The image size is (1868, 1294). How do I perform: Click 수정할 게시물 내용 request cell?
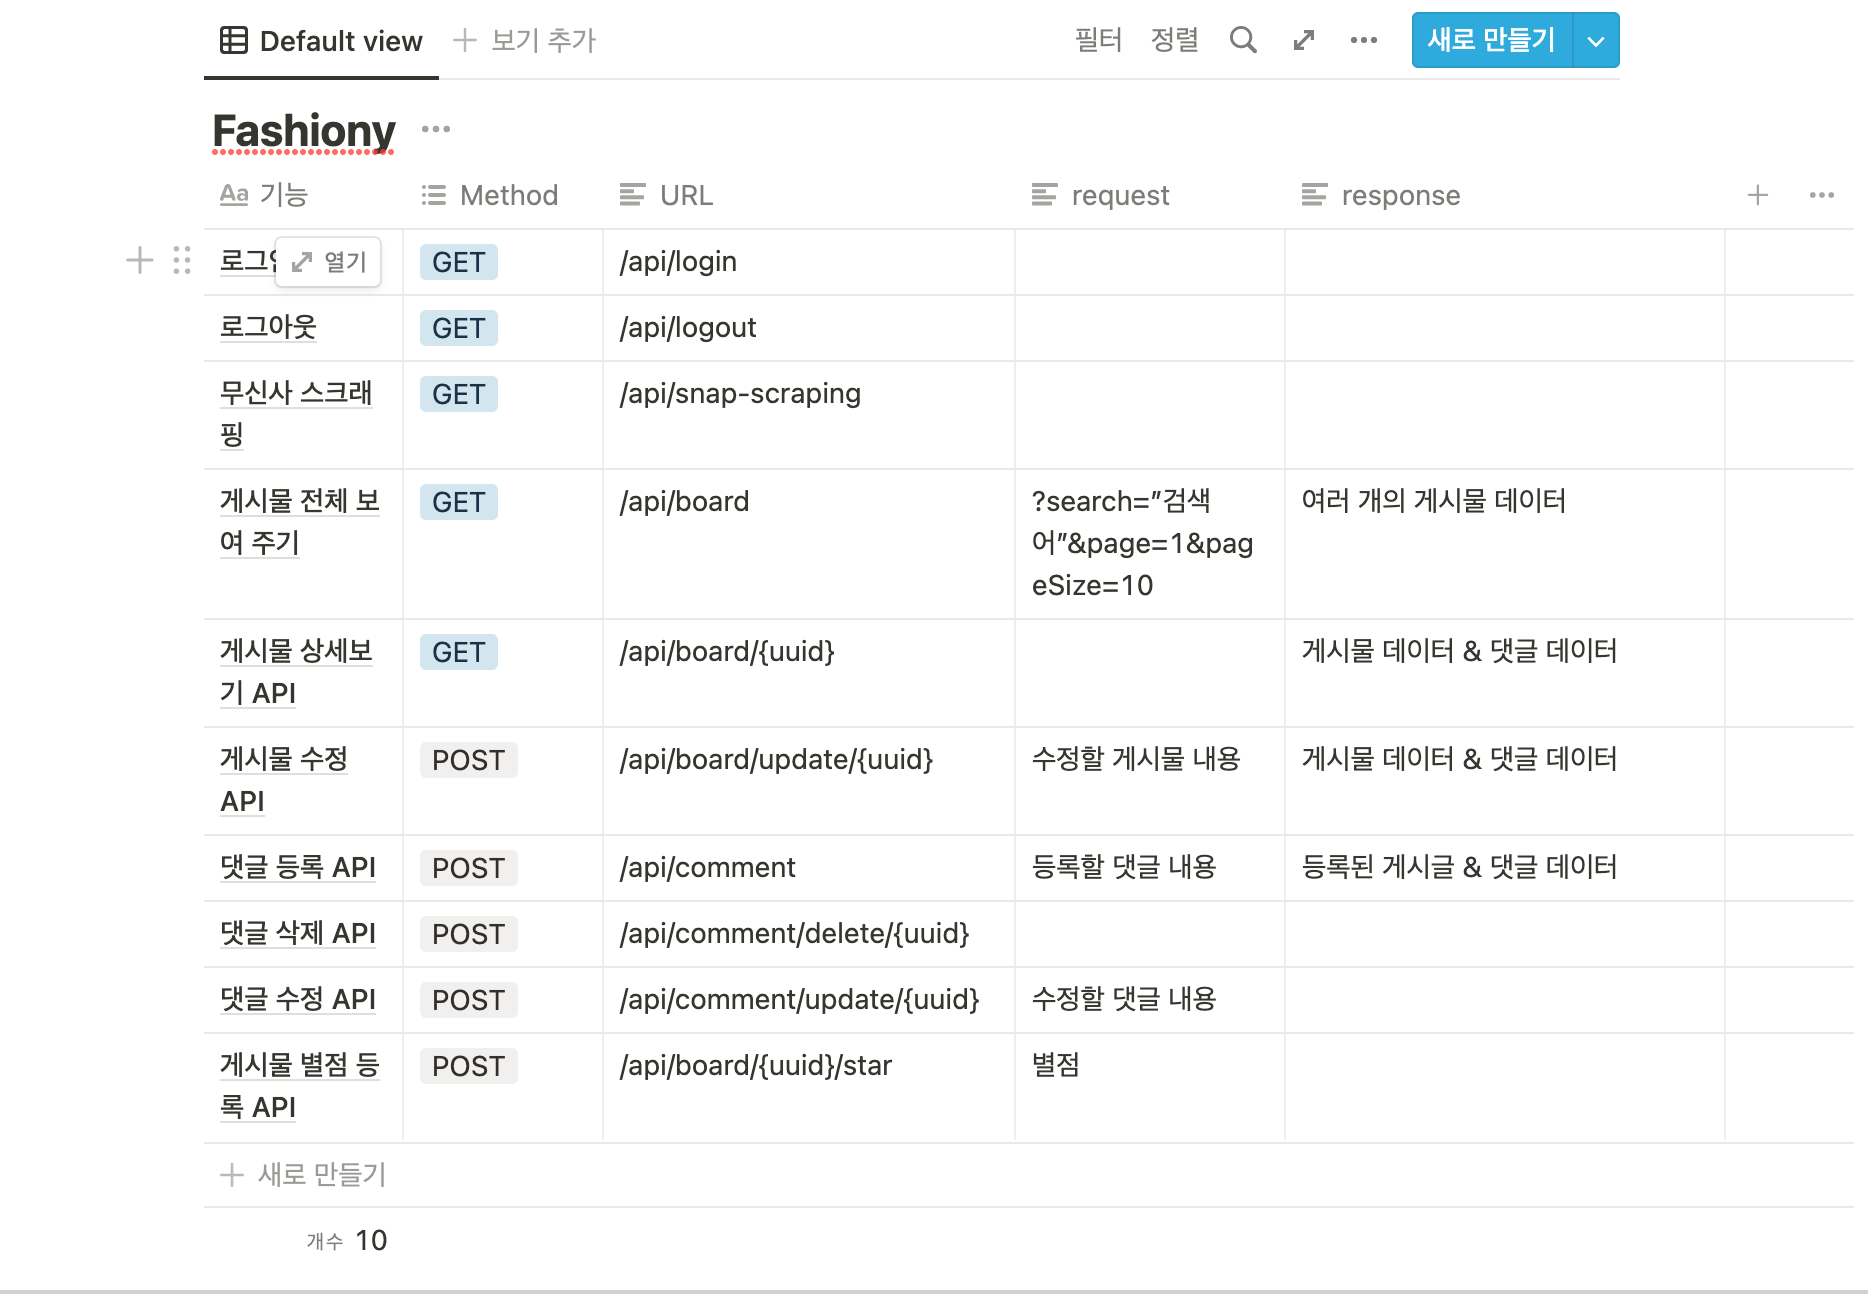(x=1150, y=781)
